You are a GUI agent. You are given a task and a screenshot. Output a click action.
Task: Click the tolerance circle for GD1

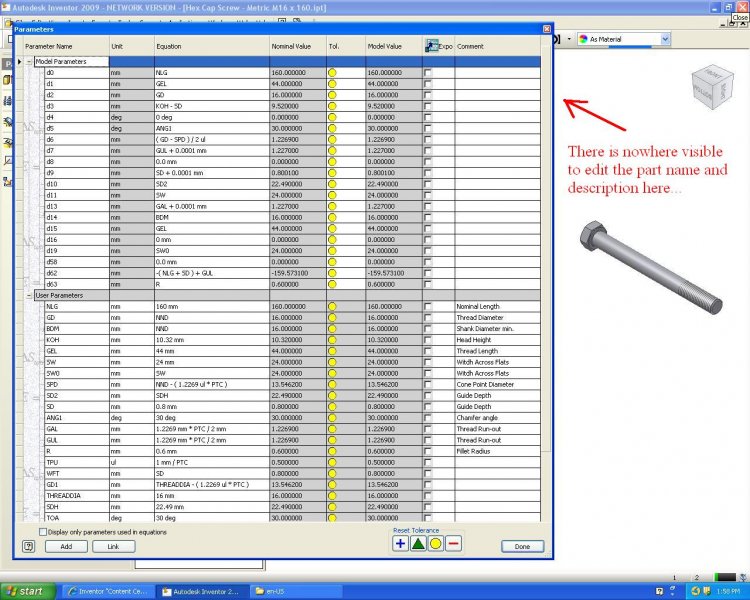[x=332, y=485]
